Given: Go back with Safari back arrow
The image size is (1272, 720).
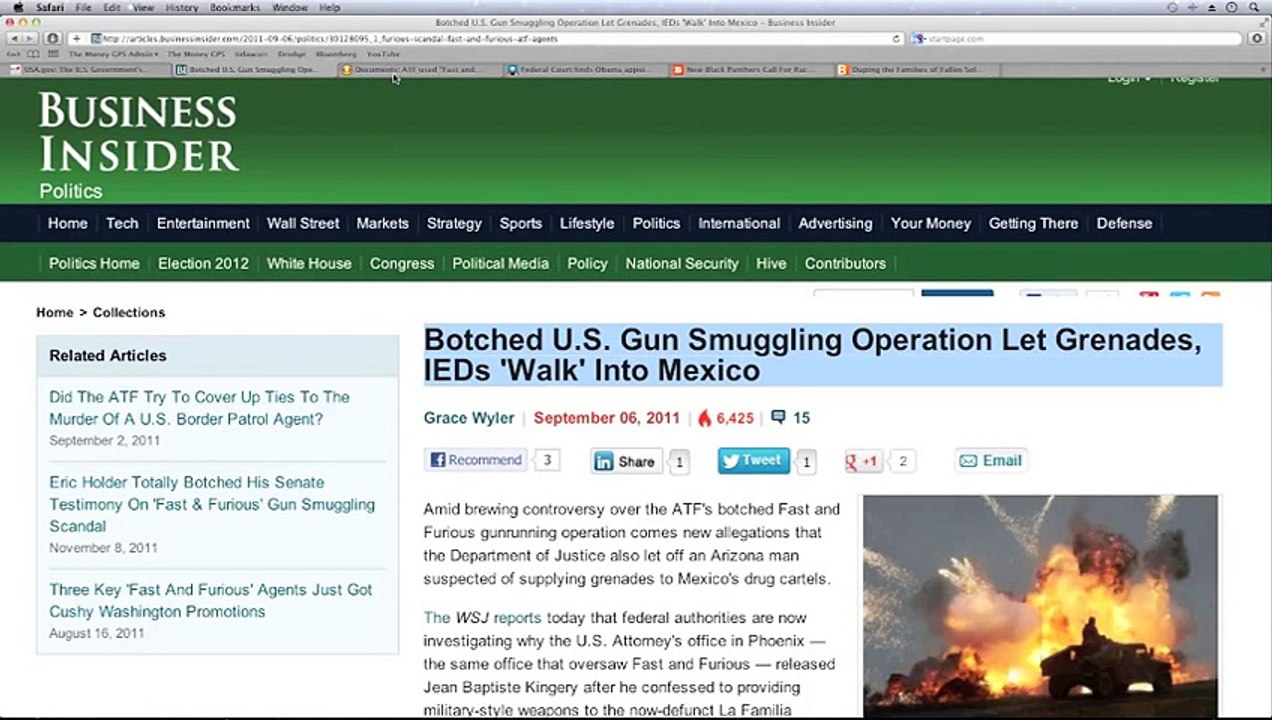Looking at the screenshot, I should coord(13,38).
